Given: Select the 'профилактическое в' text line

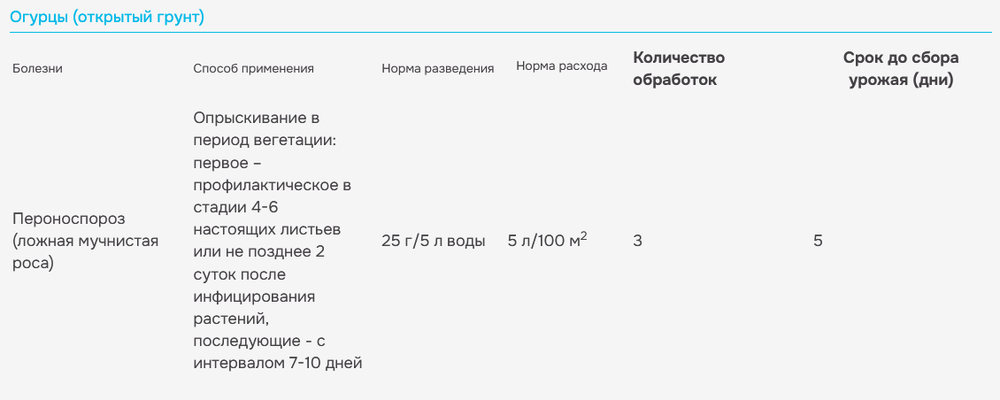Looking at the screenshot, I should click(272, 186).
